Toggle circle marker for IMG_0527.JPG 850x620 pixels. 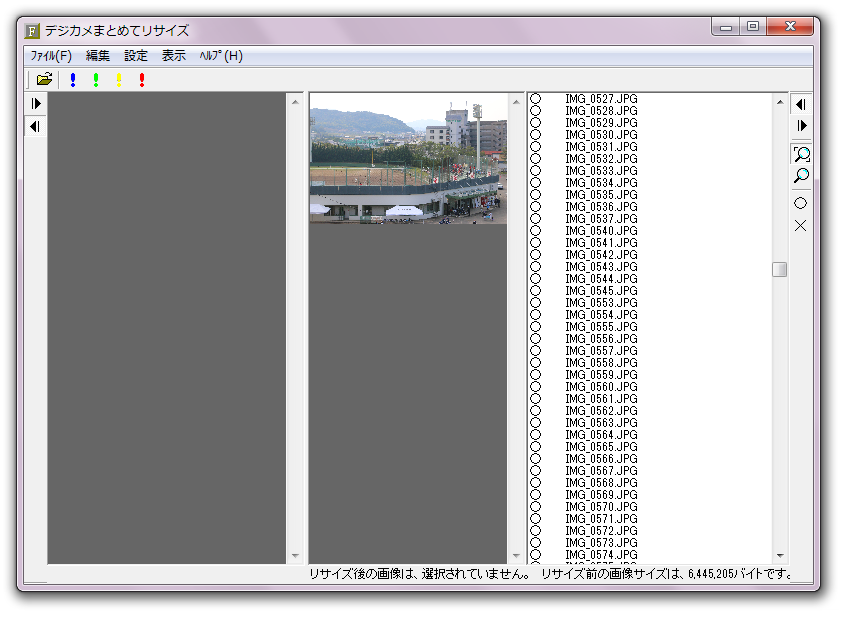point(536,99)
